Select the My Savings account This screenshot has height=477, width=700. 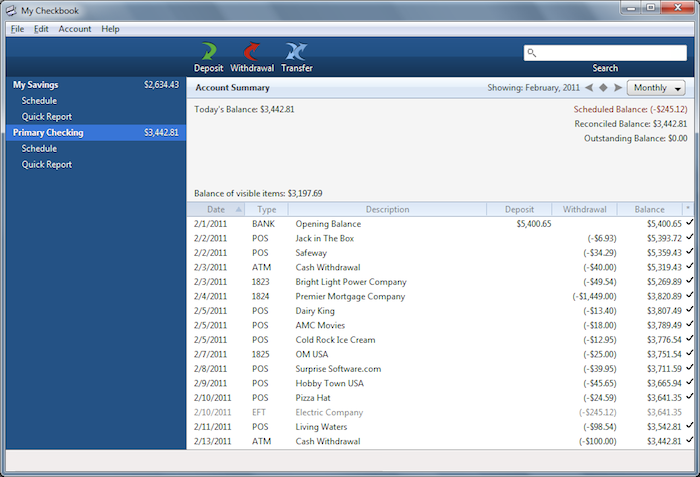click(x=35, y=85)
